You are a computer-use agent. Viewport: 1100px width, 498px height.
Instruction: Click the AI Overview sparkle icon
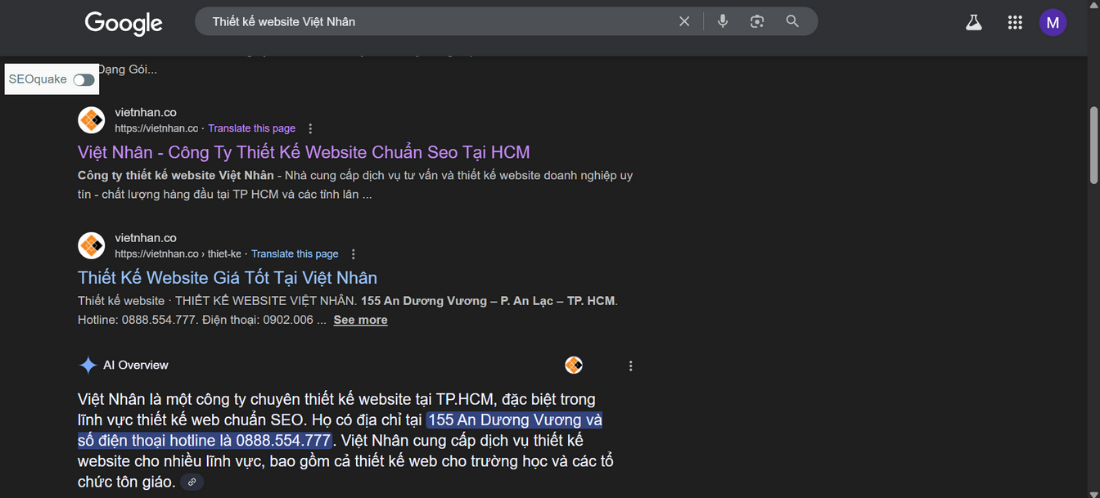(88, 365)
